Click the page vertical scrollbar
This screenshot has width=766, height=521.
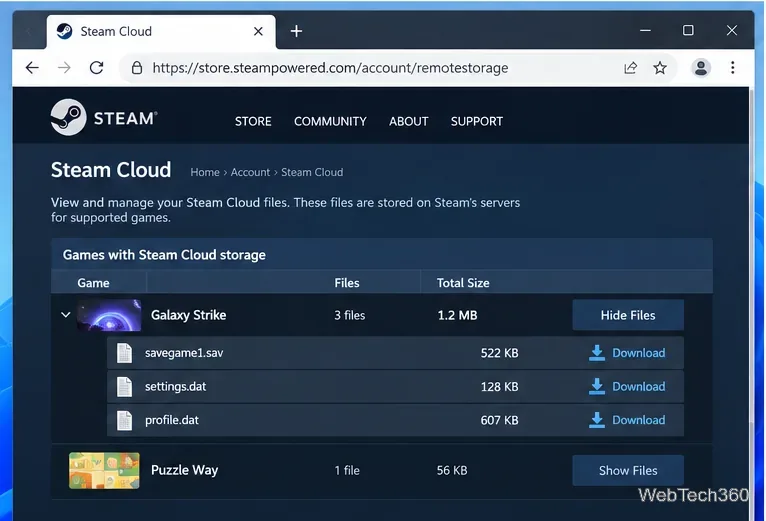[752, 254]
